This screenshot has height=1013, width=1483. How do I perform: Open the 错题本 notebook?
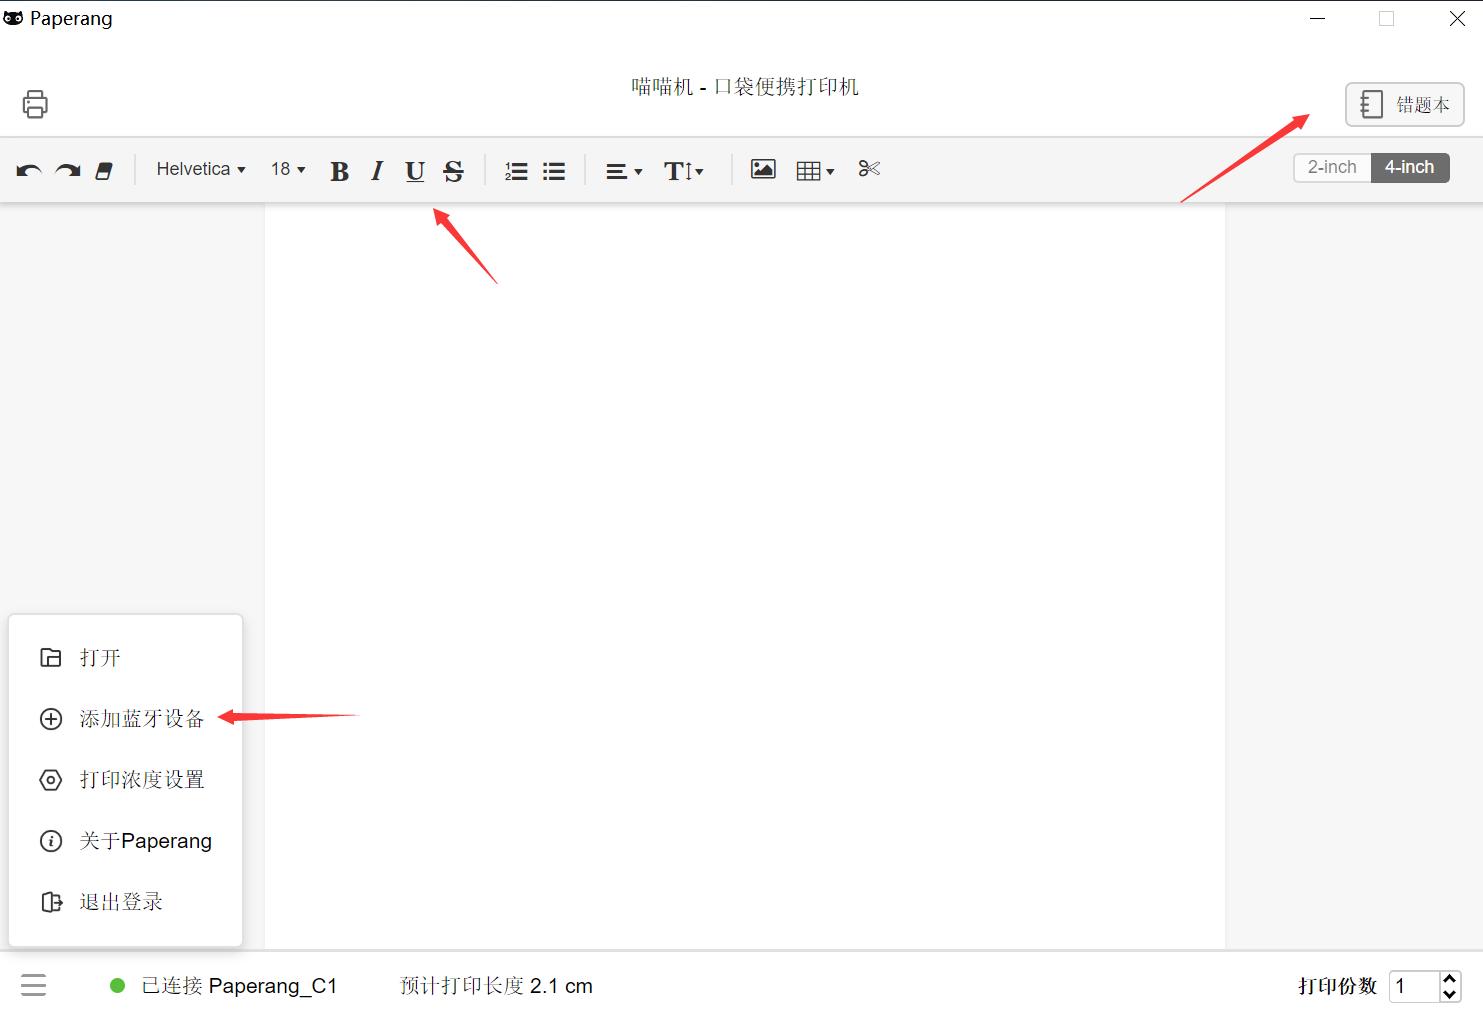1405,104
